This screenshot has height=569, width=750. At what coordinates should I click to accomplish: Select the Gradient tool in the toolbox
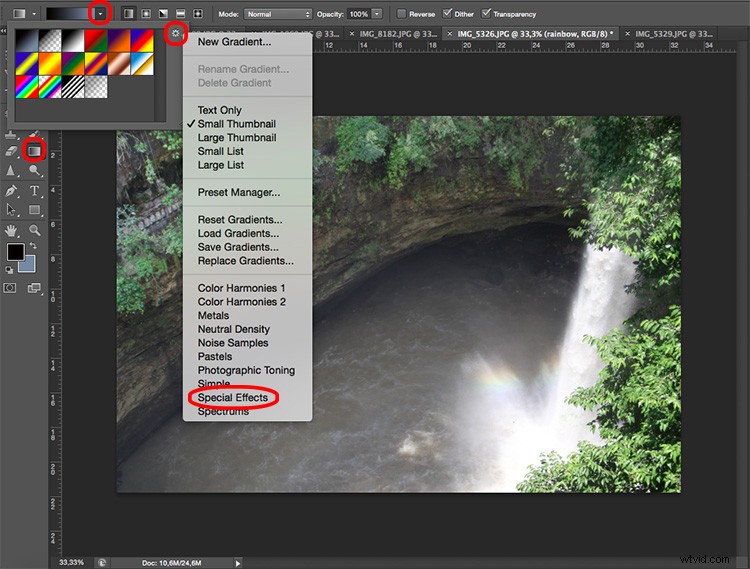(x=34, y=151)
